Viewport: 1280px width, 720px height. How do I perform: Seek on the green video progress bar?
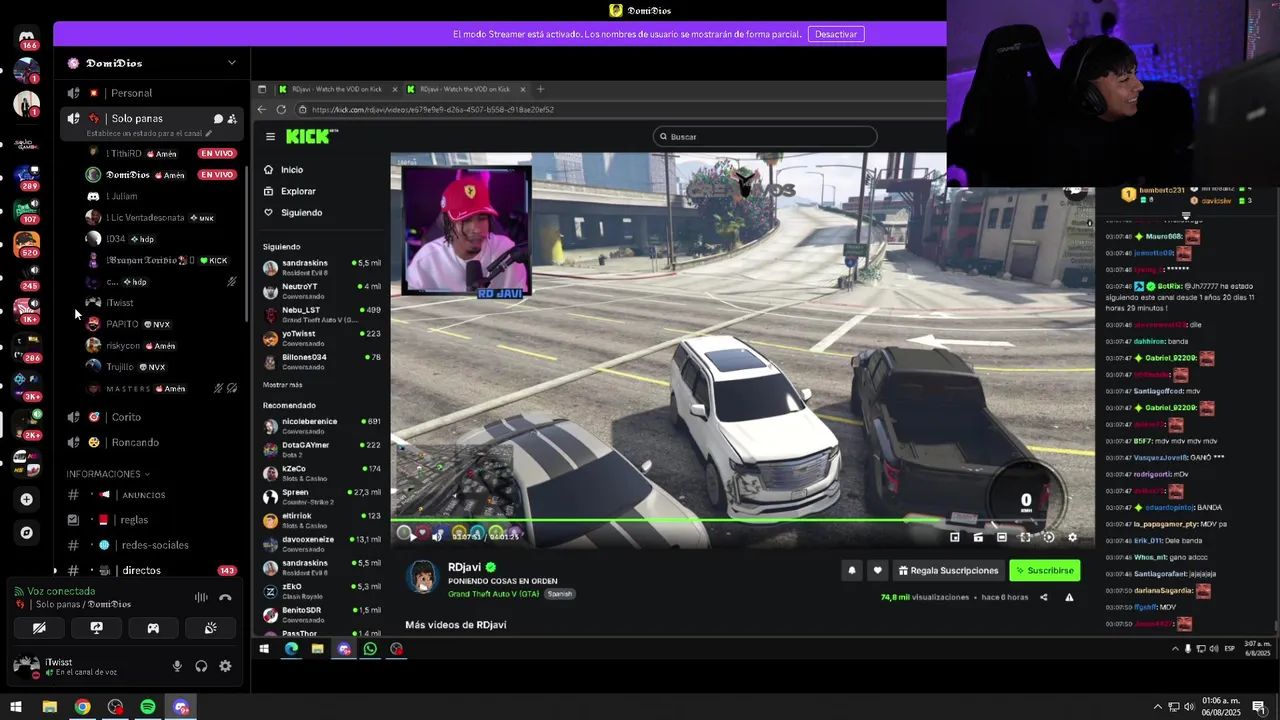pos(742,521)
